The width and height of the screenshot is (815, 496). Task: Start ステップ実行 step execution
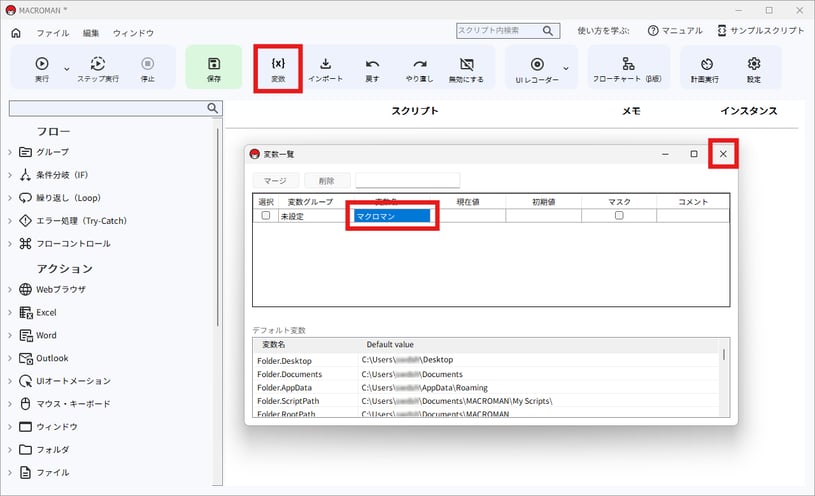[x=98, y=69]
